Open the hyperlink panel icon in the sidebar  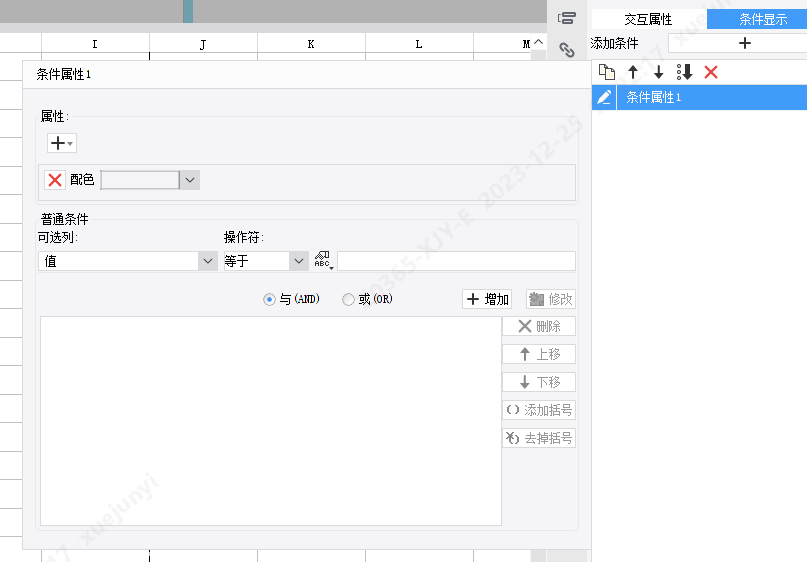coord(567,49)
